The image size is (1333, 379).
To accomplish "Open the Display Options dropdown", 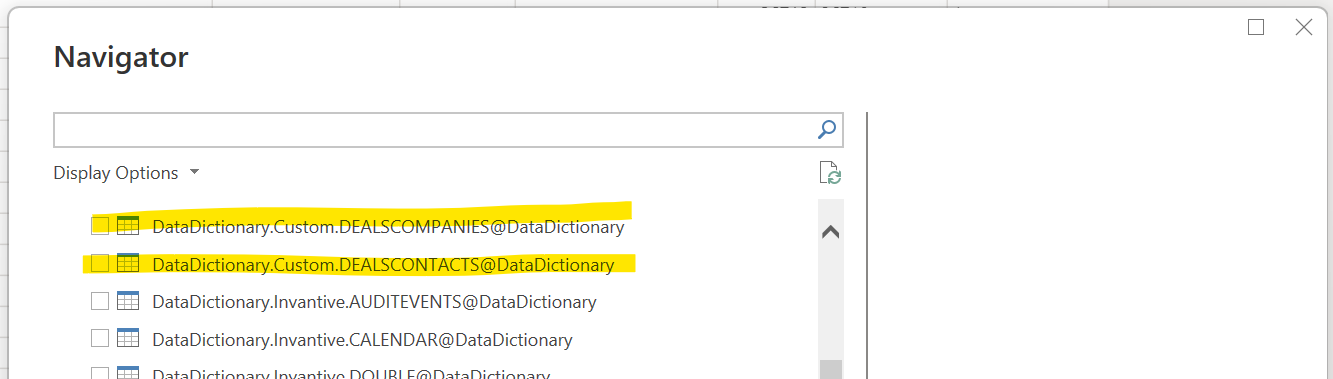I will (x=127, y=173).
